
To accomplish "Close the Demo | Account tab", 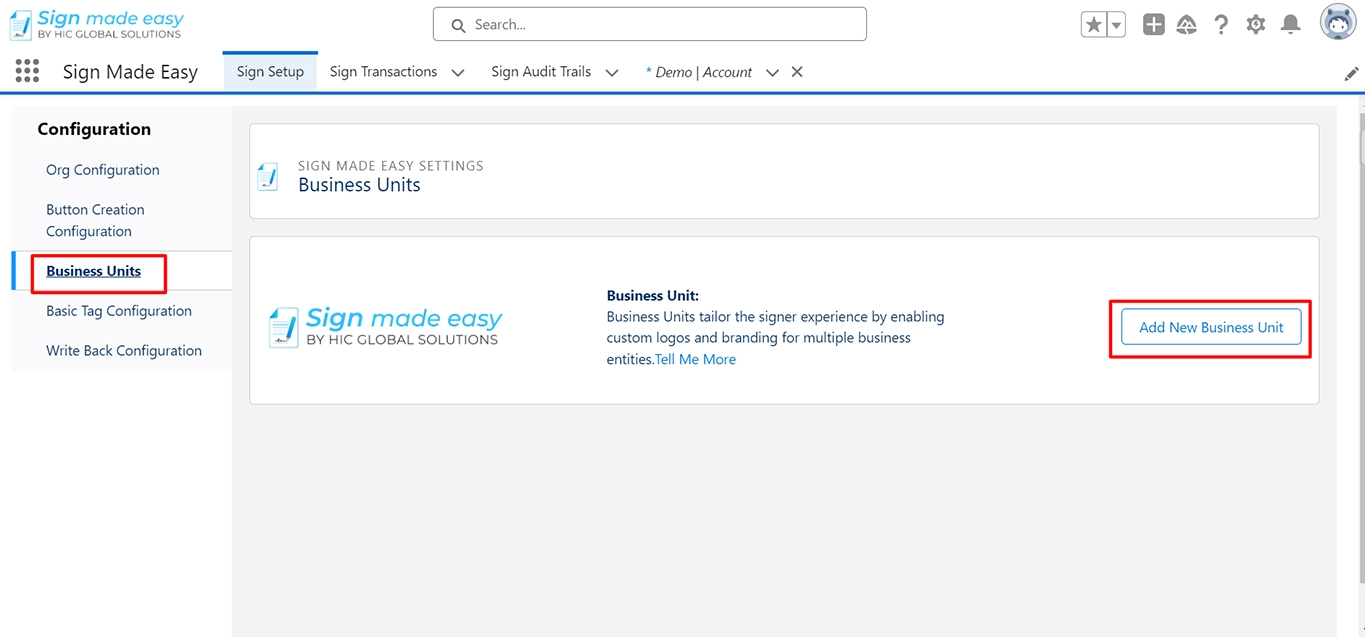I will pos(797,72).
